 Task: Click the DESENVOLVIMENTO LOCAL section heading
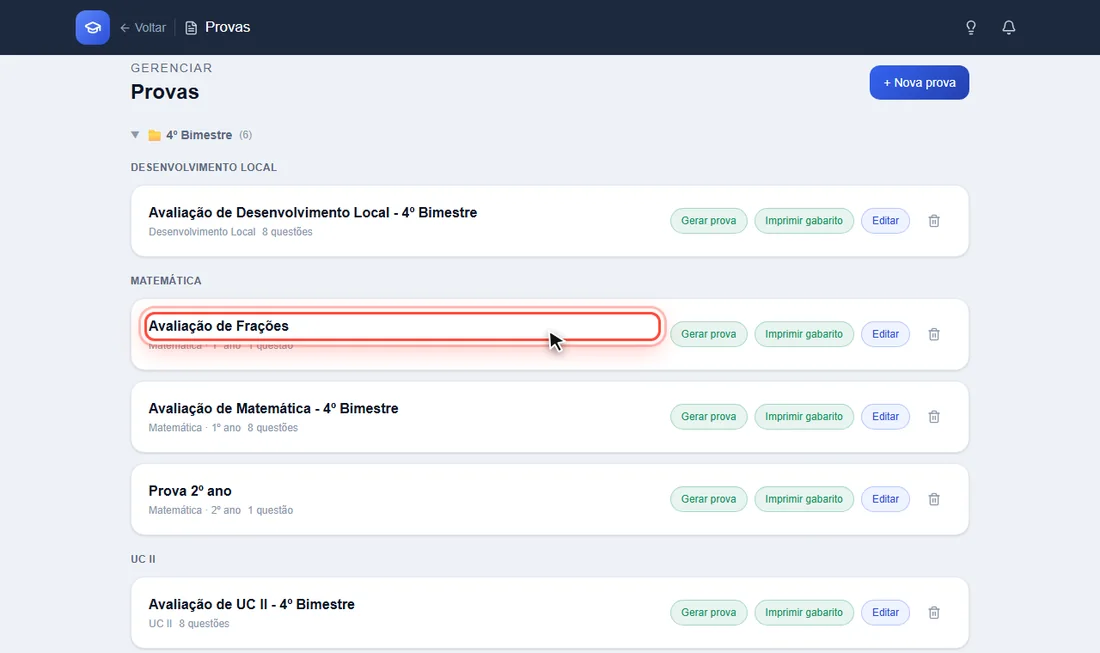pos(203,168)
